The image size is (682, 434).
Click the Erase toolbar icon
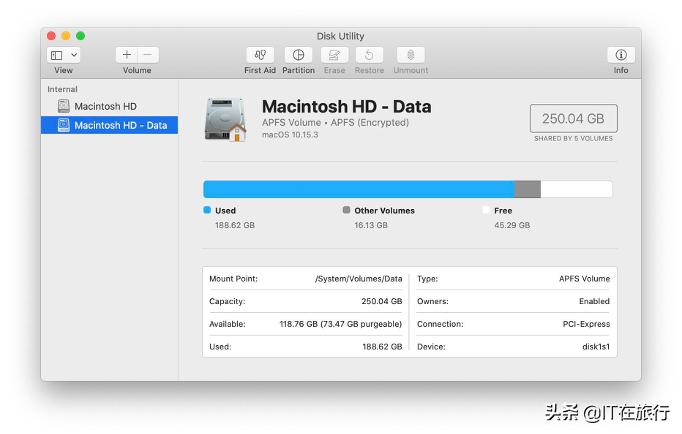pos(334,55)
